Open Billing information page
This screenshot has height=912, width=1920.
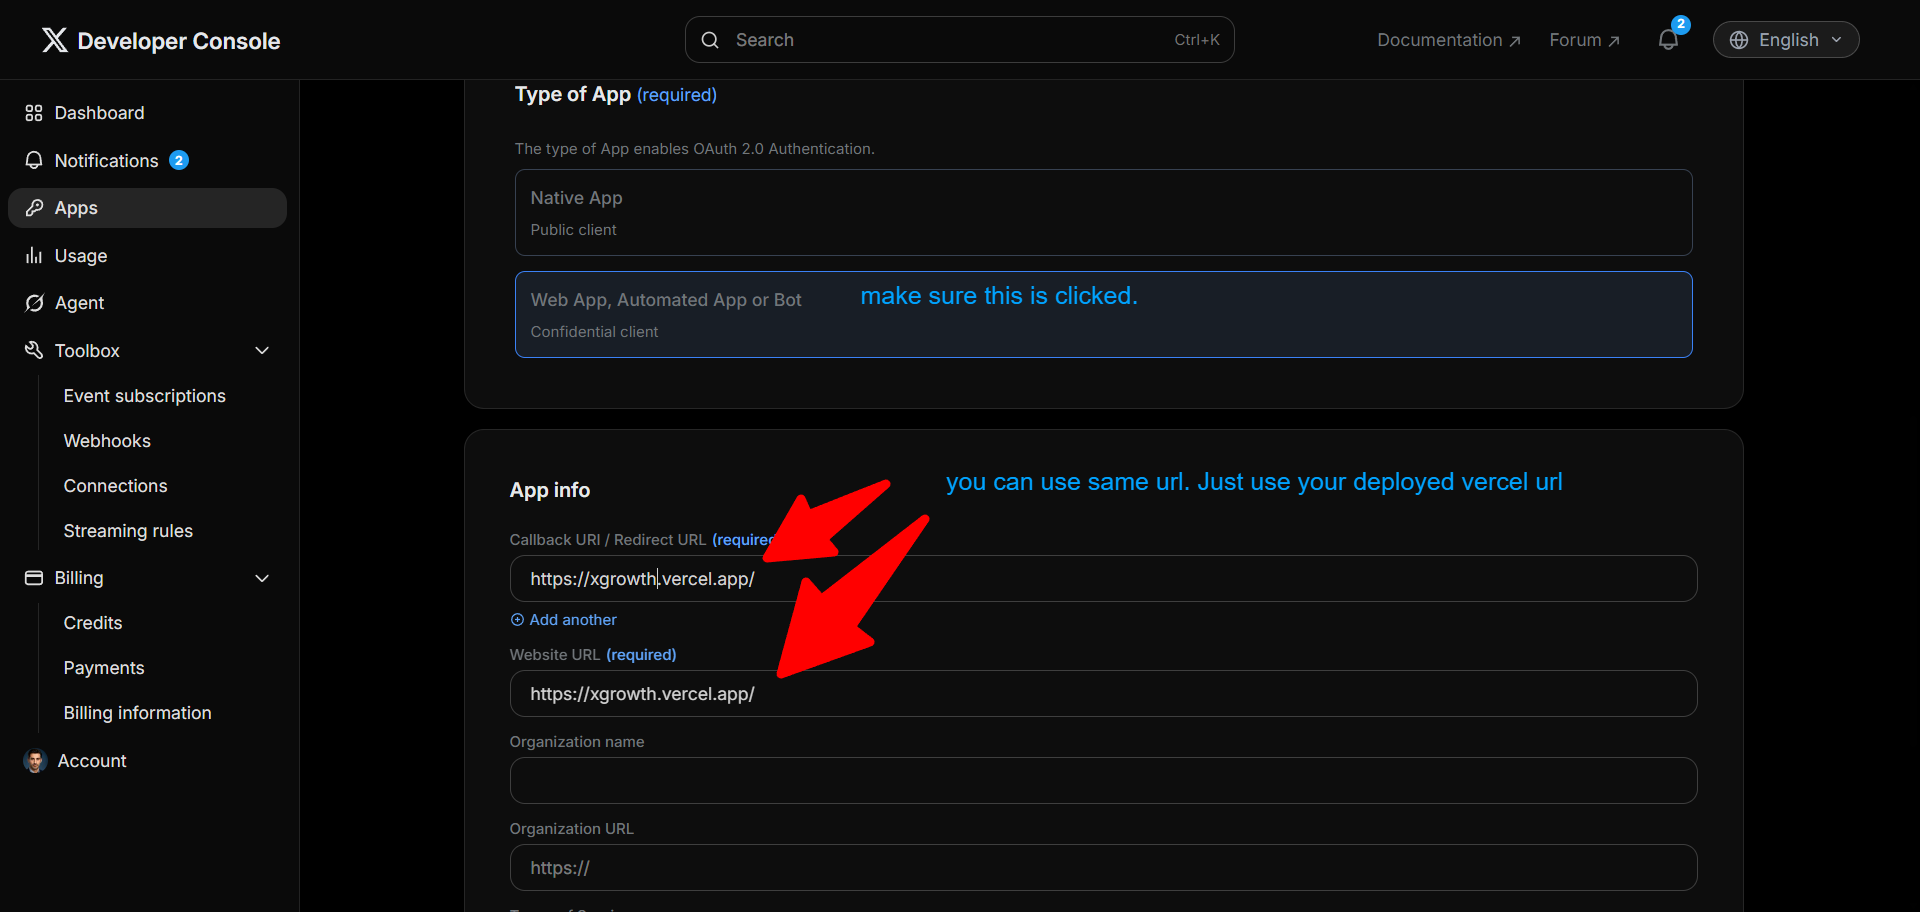click(137, 713)
